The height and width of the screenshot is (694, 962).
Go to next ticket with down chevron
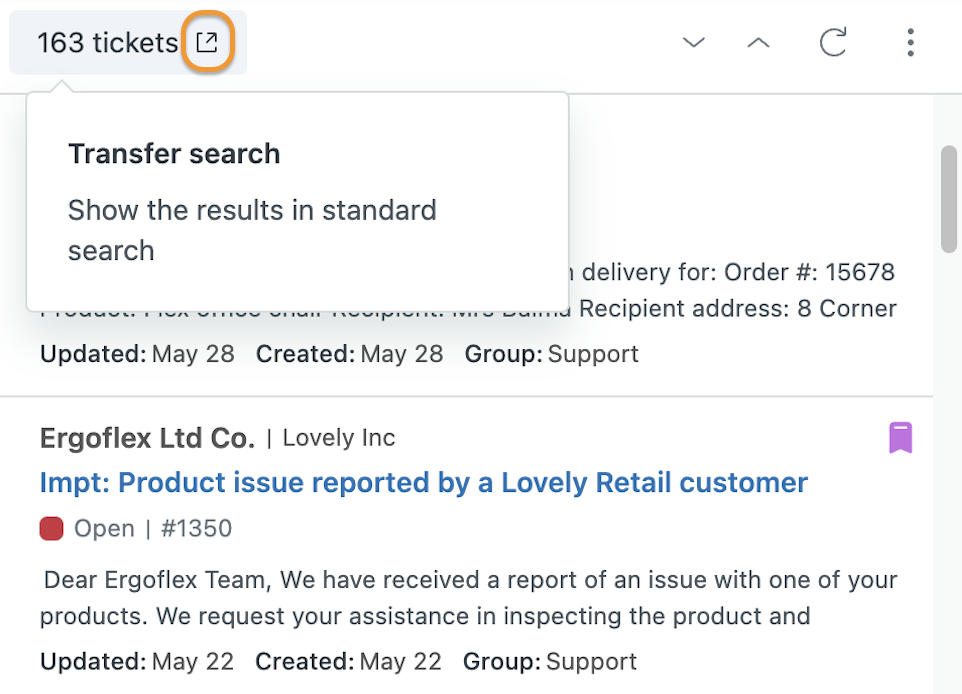tap(693, 42)
